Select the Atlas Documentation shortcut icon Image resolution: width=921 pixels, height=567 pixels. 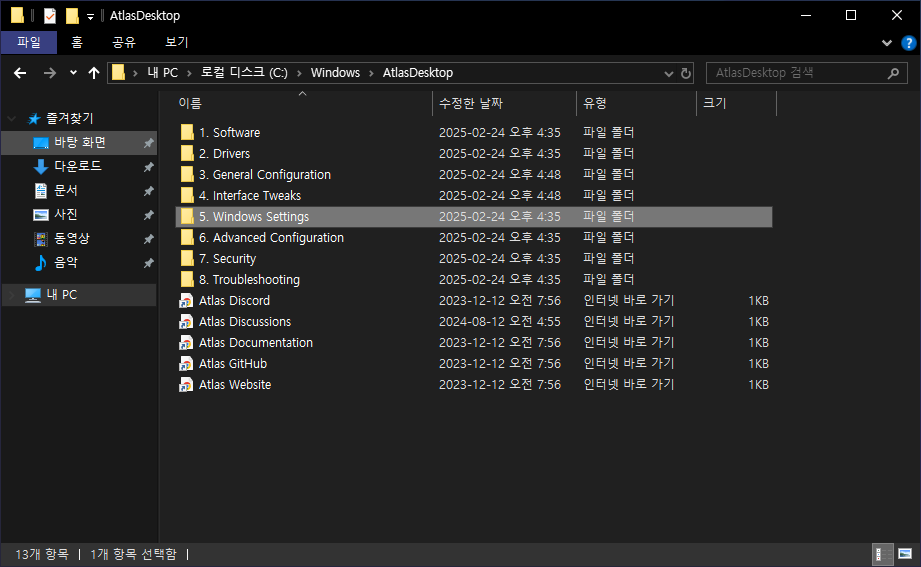click(x=186, y=343)
